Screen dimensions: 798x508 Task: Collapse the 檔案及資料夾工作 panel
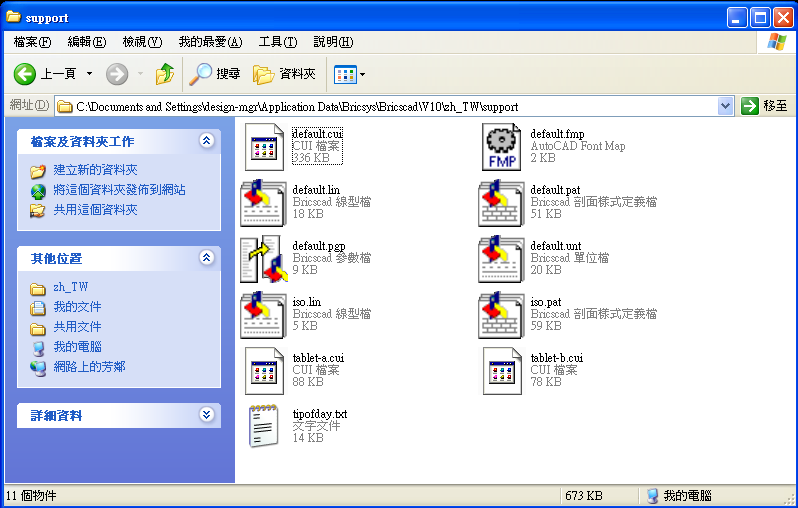coord(206,141)
